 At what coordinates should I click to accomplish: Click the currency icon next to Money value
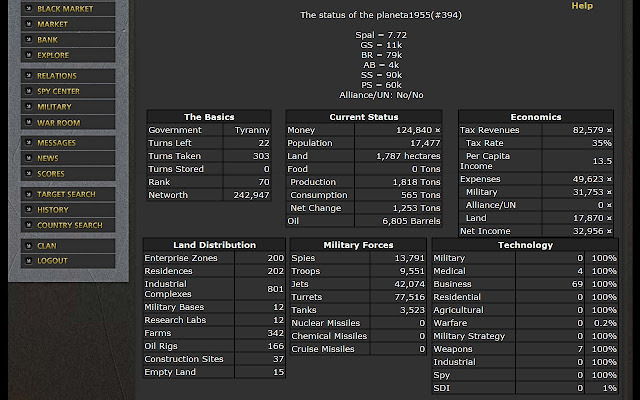438,130
